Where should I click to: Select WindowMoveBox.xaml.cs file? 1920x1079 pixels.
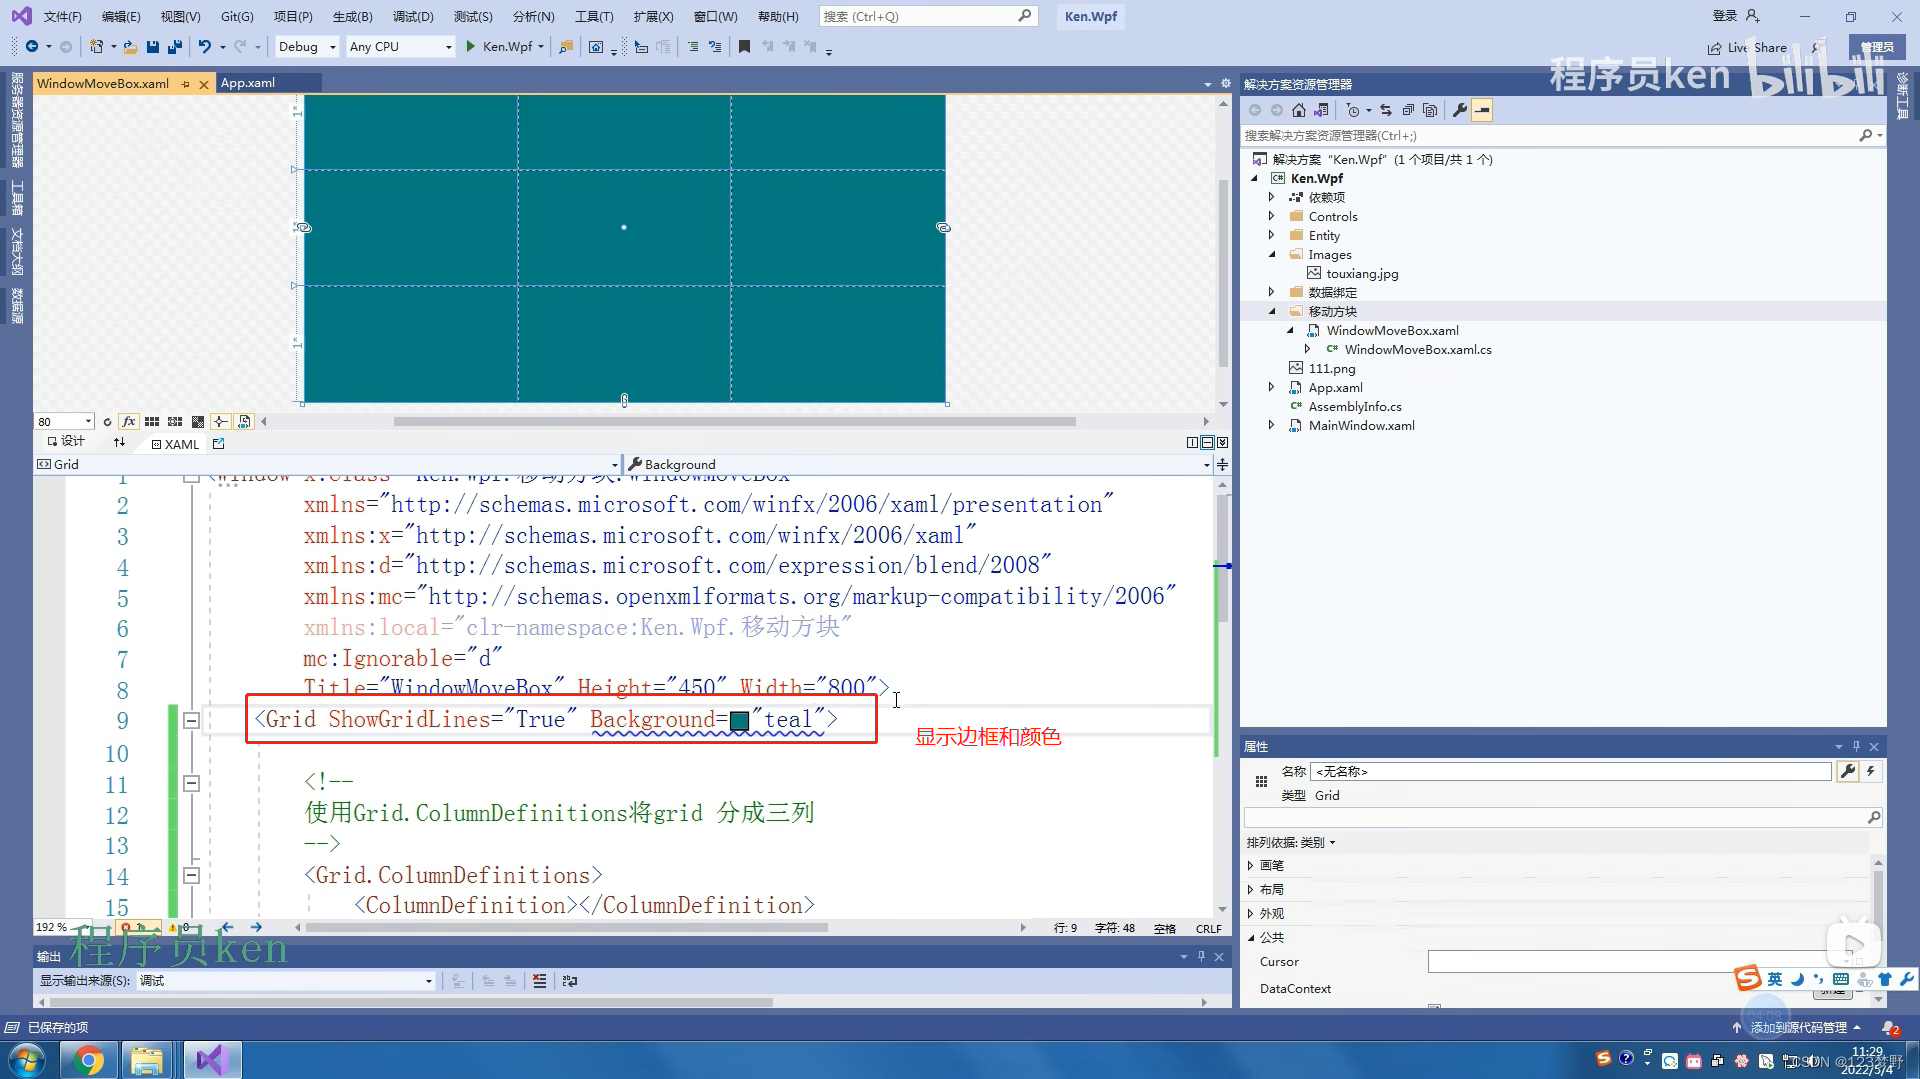tap(1417, 349)
